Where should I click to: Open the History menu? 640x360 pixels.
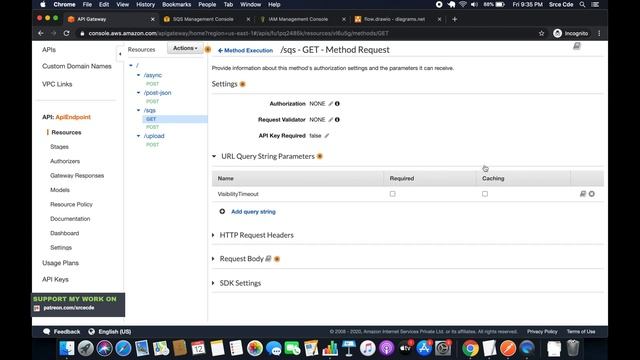tap(145, 4)
